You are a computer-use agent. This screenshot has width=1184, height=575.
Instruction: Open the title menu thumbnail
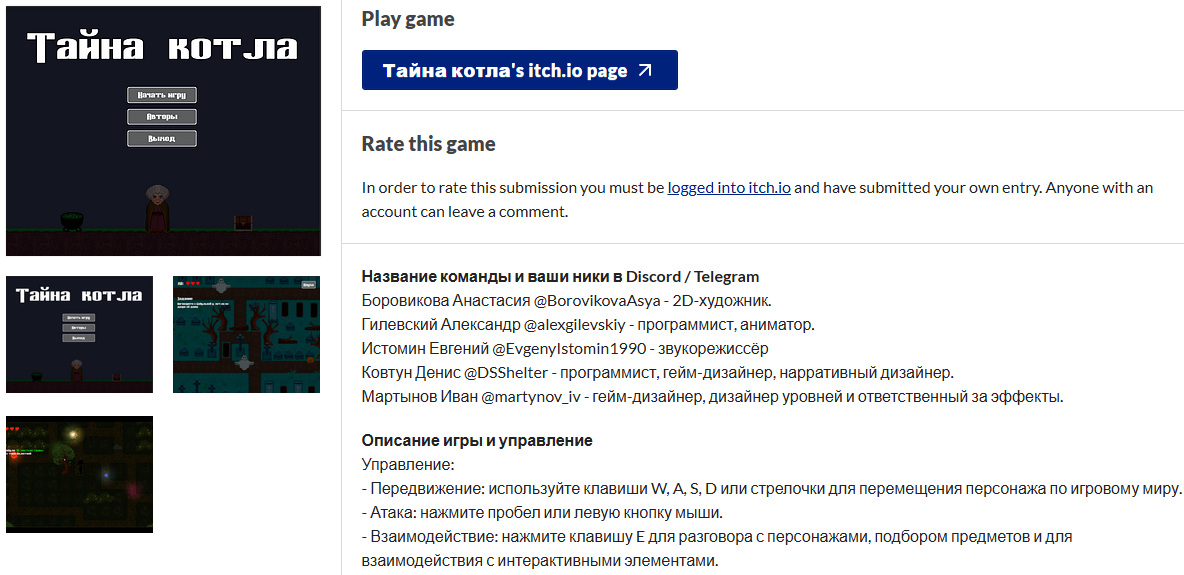(80, 334)
